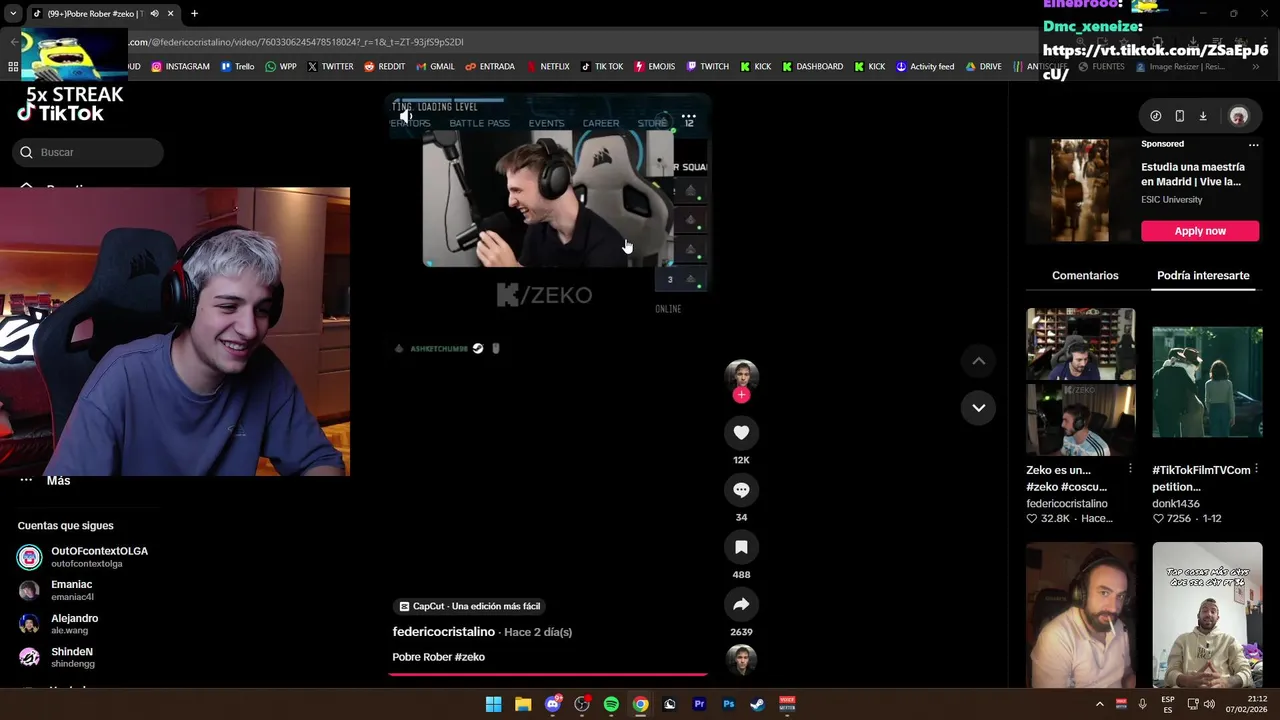The image size is (1280, 720).
Task: Share the video with the arrow icon
Action: [x=741, y=604]
